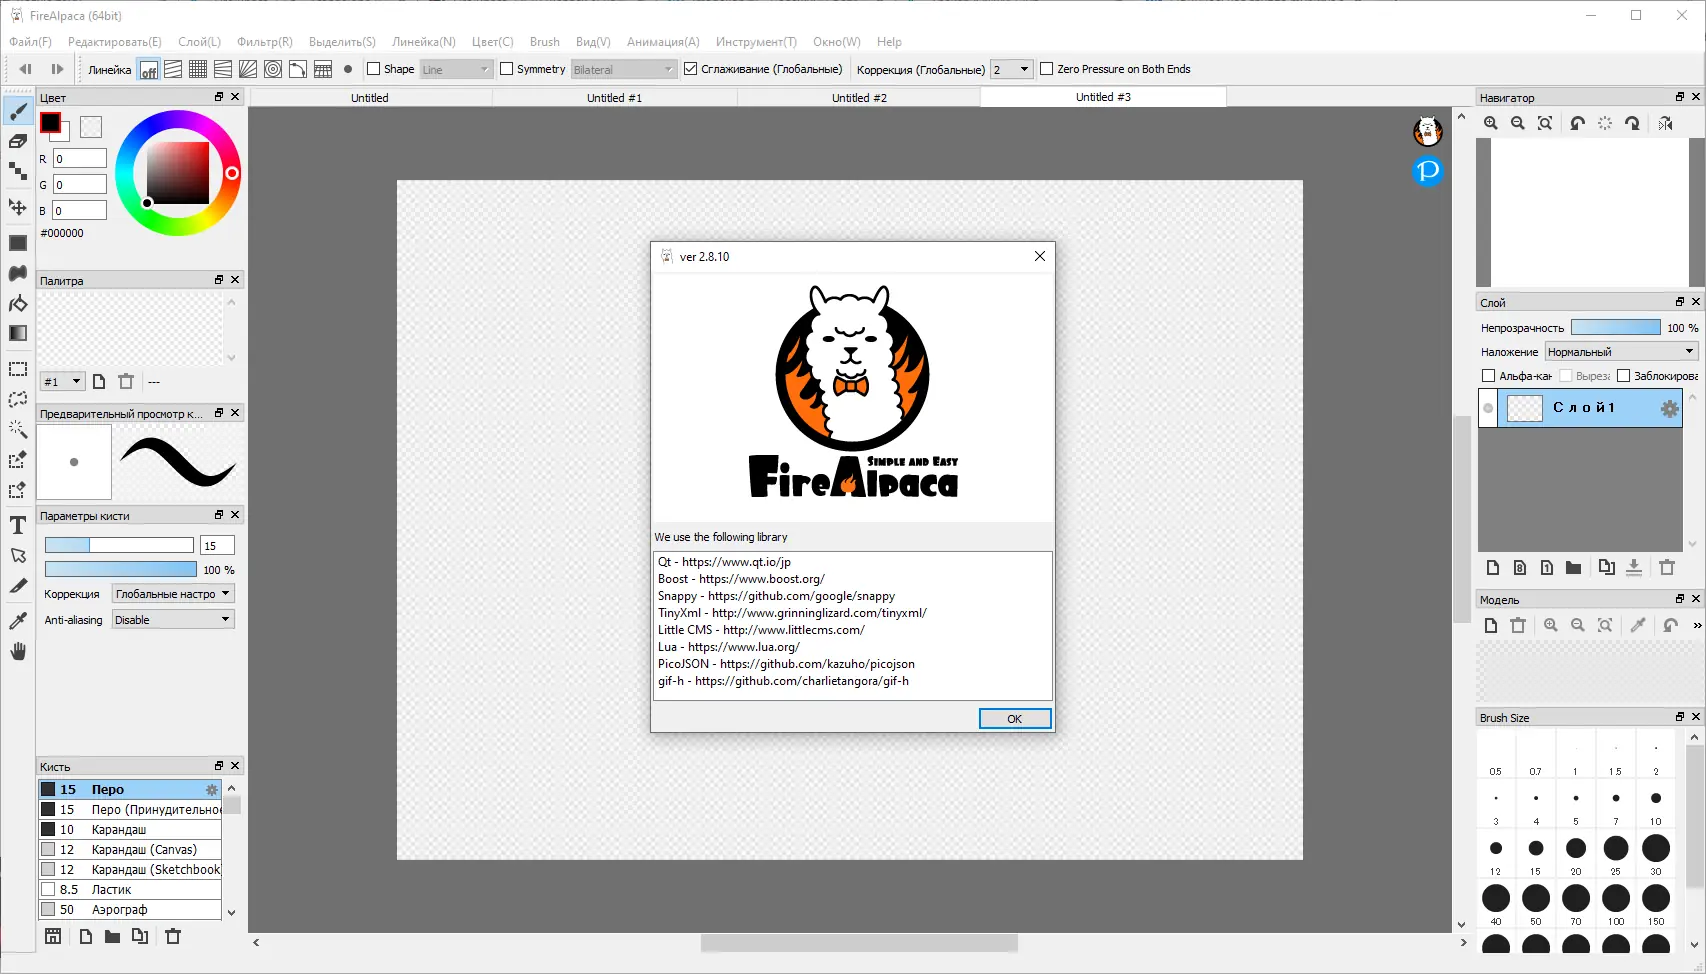Delete the current layer with trash icon
The height and width of the screenshot is (974, 1706).
(1667, 567)
